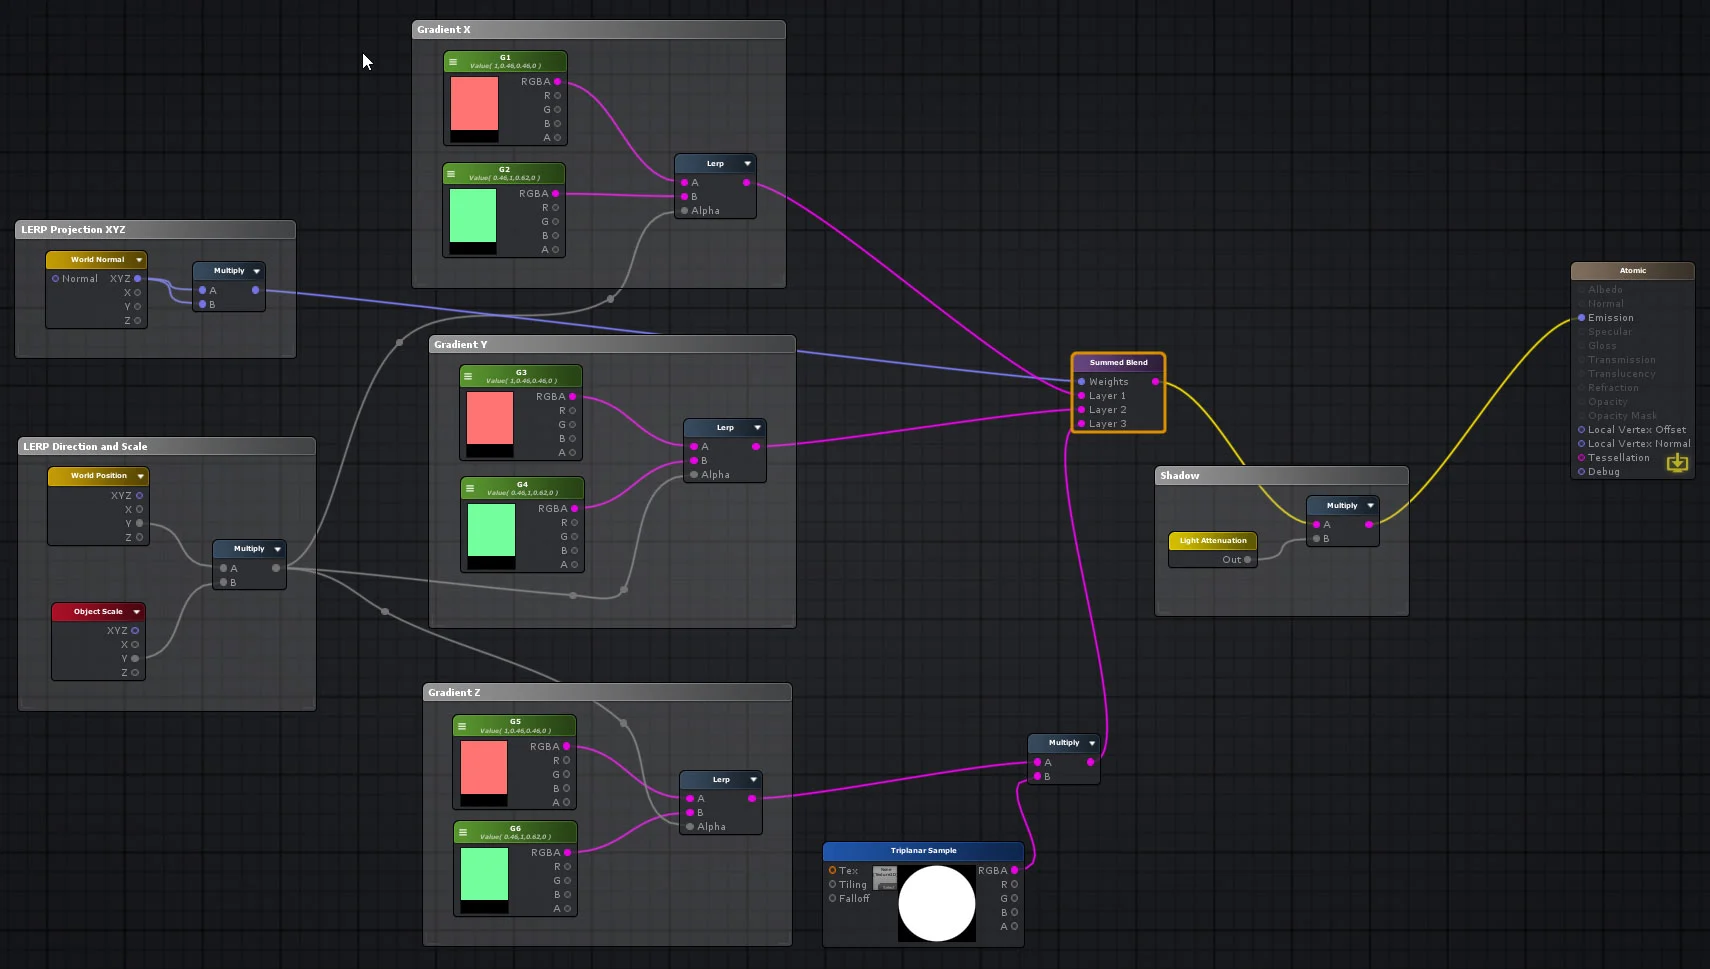This screenshot has width=1710, height=969.
Task: Click the Gradient X Lerp Alpha input port
Action: click(x=684, y=211)
